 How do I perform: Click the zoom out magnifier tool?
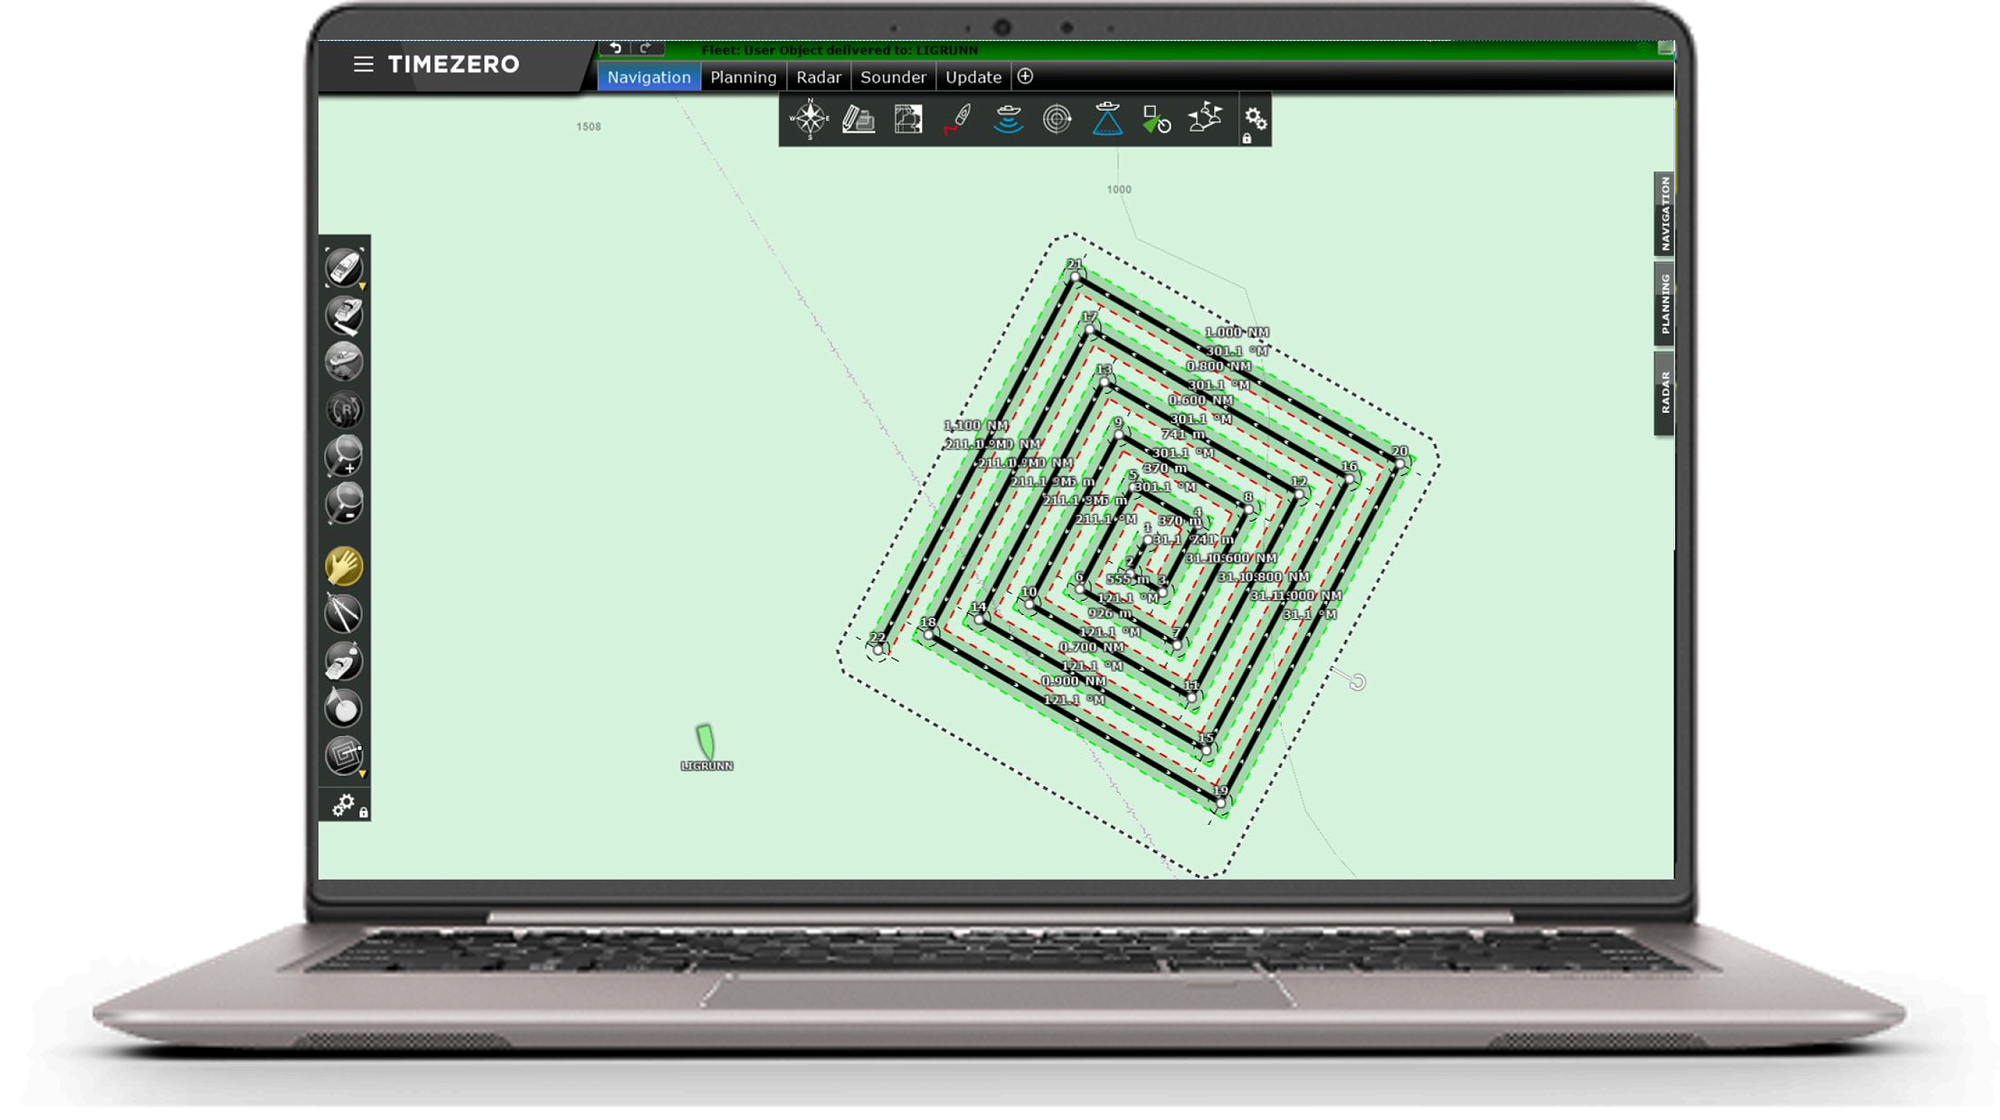coord(344,503)
